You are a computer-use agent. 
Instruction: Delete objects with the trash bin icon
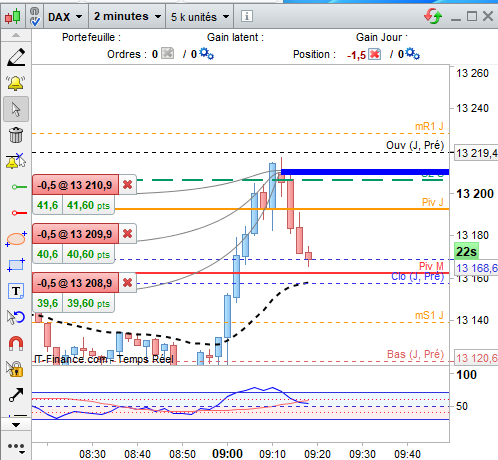coord(16,135)
